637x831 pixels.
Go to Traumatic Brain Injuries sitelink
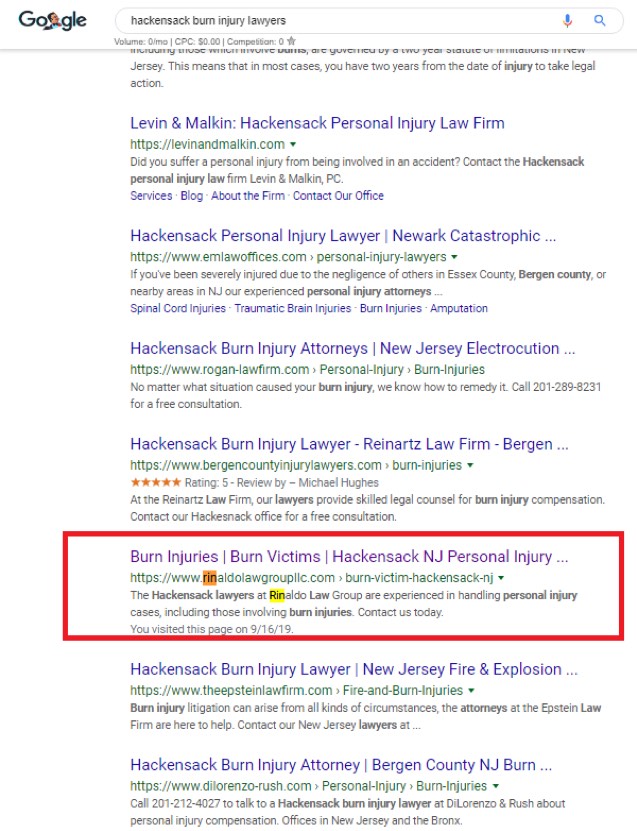(292, 309)
